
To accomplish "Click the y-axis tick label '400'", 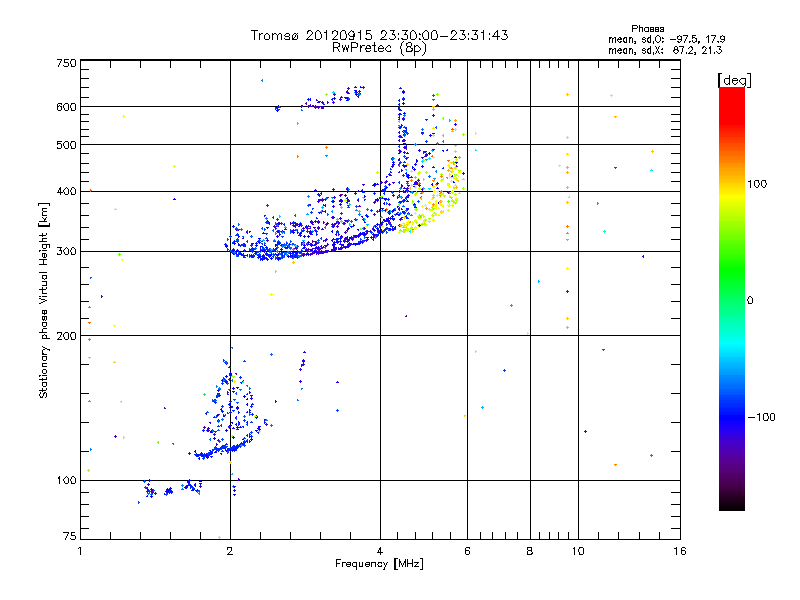I will (66, 192).
